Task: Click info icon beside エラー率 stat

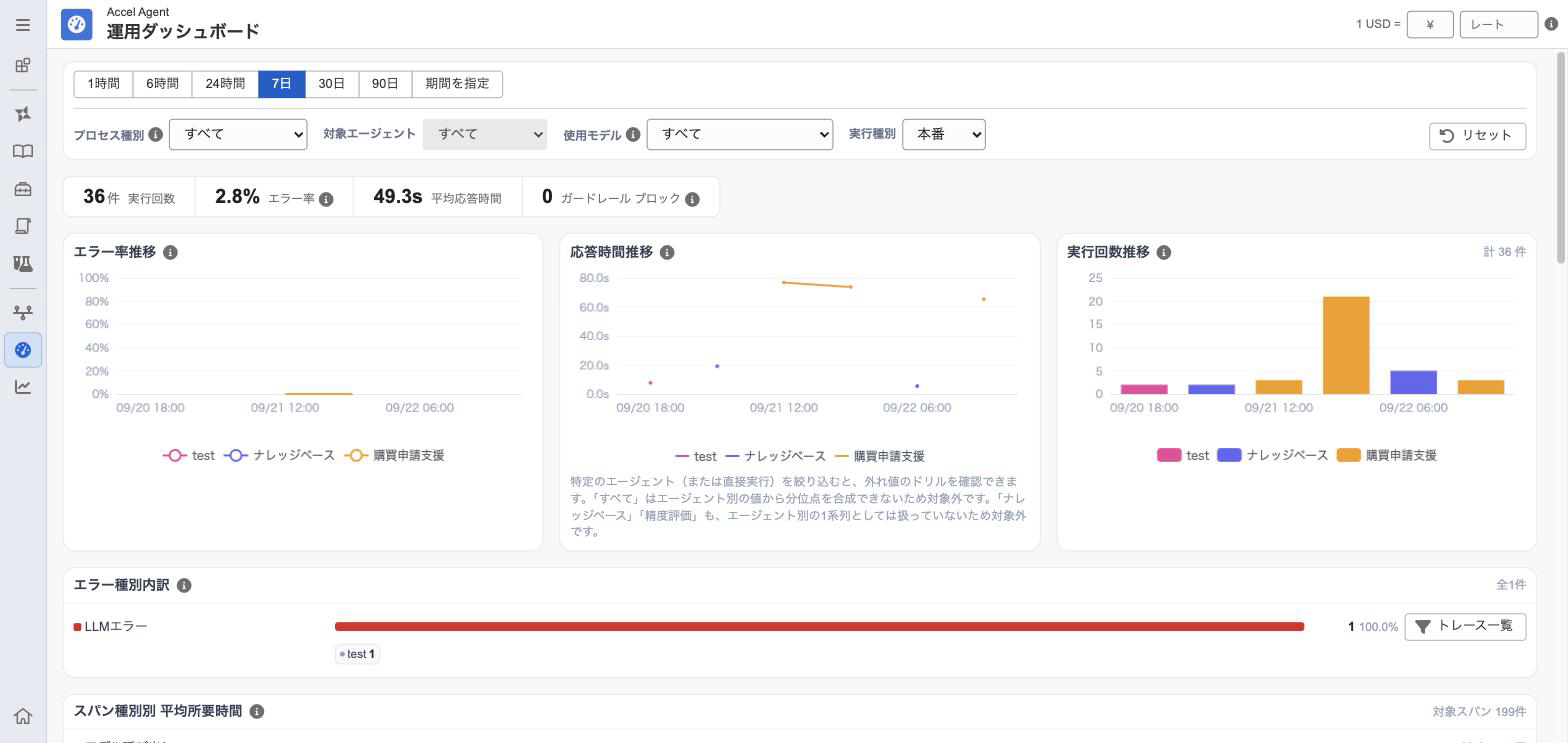Action: pyautogui.click(x=326, y=199)
